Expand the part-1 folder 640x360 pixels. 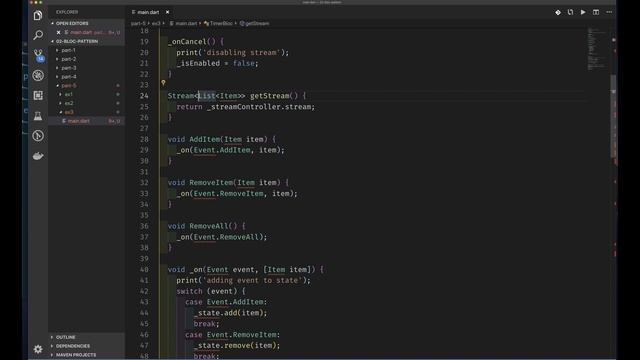pos(68,50)
